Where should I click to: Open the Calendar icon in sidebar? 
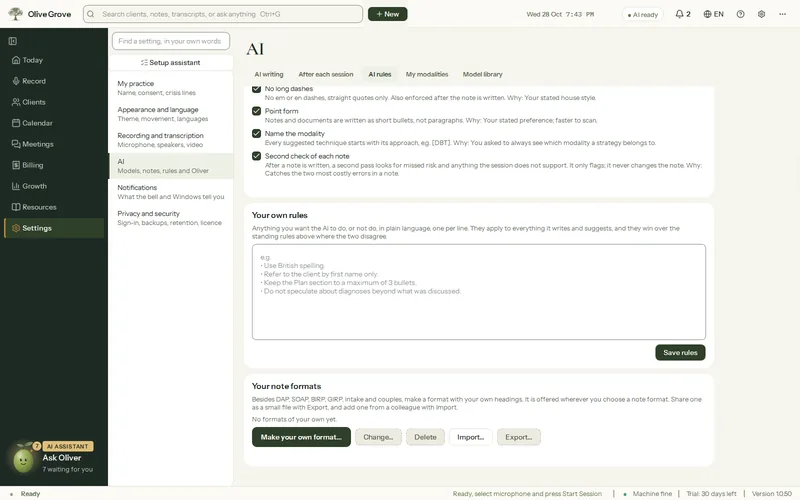tap(16, 123)
